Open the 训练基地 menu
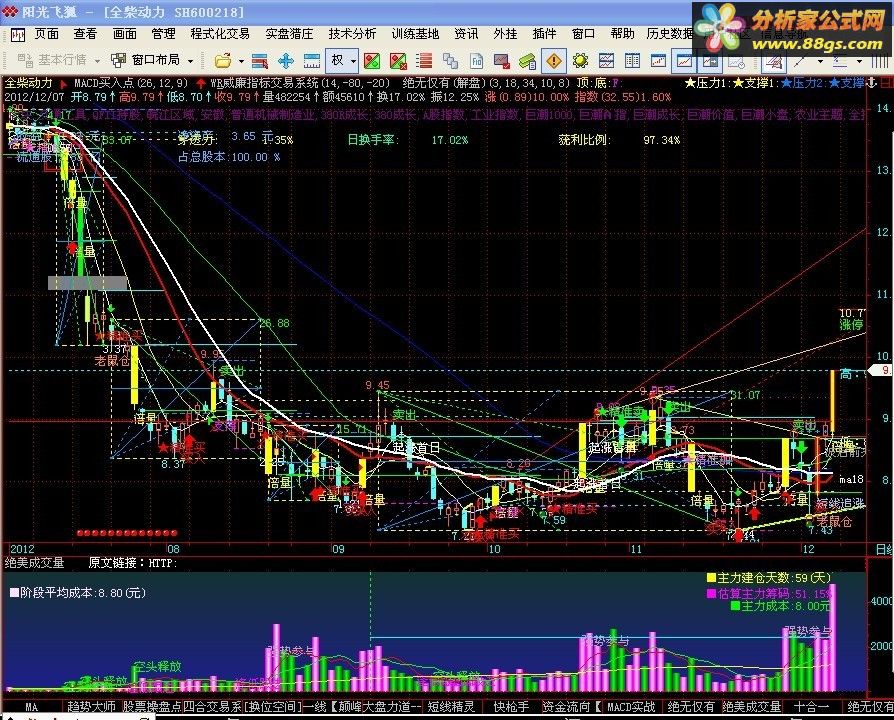 [x=416, y=34]
